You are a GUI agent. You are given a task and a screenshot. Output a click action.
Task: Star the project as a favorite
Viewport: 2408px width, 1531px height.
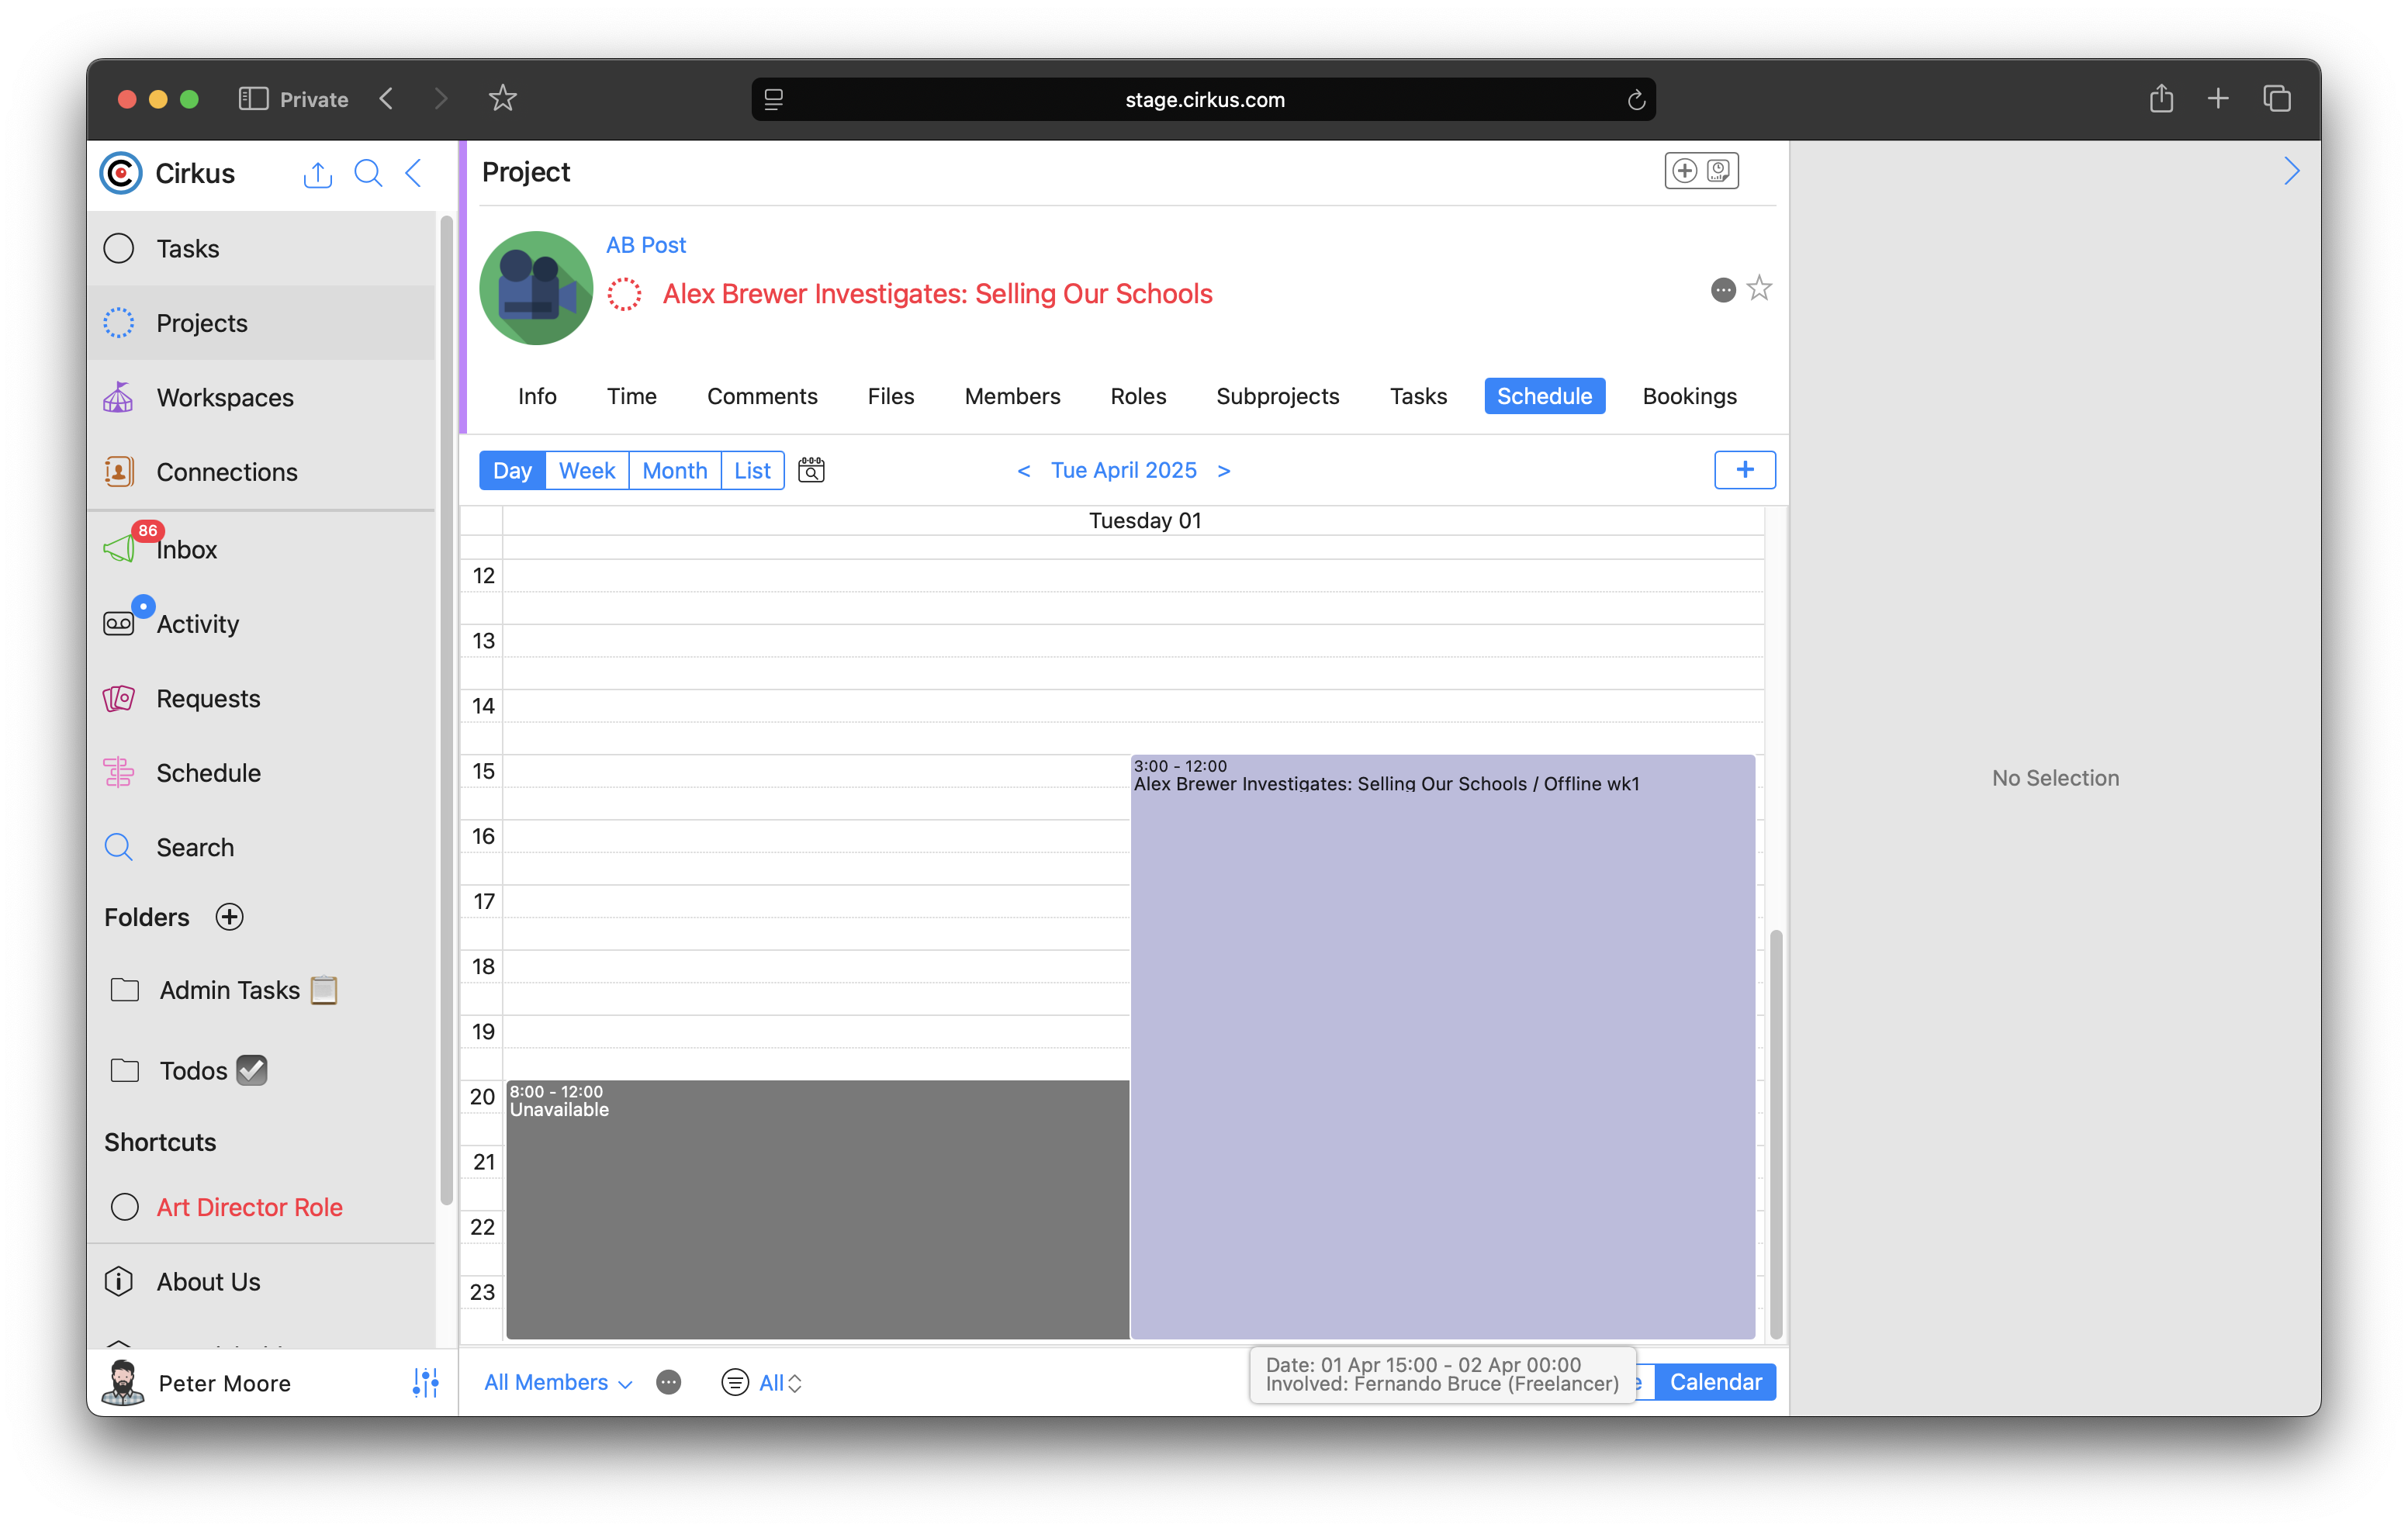point(1759,289)
